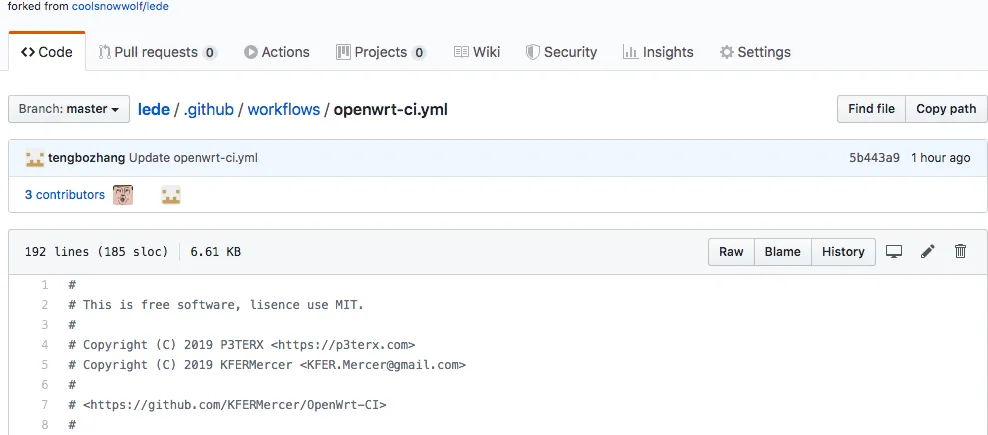
Task: Open commit hash 5b443a9
Action: pyautogui.click(x=874, y=158)
